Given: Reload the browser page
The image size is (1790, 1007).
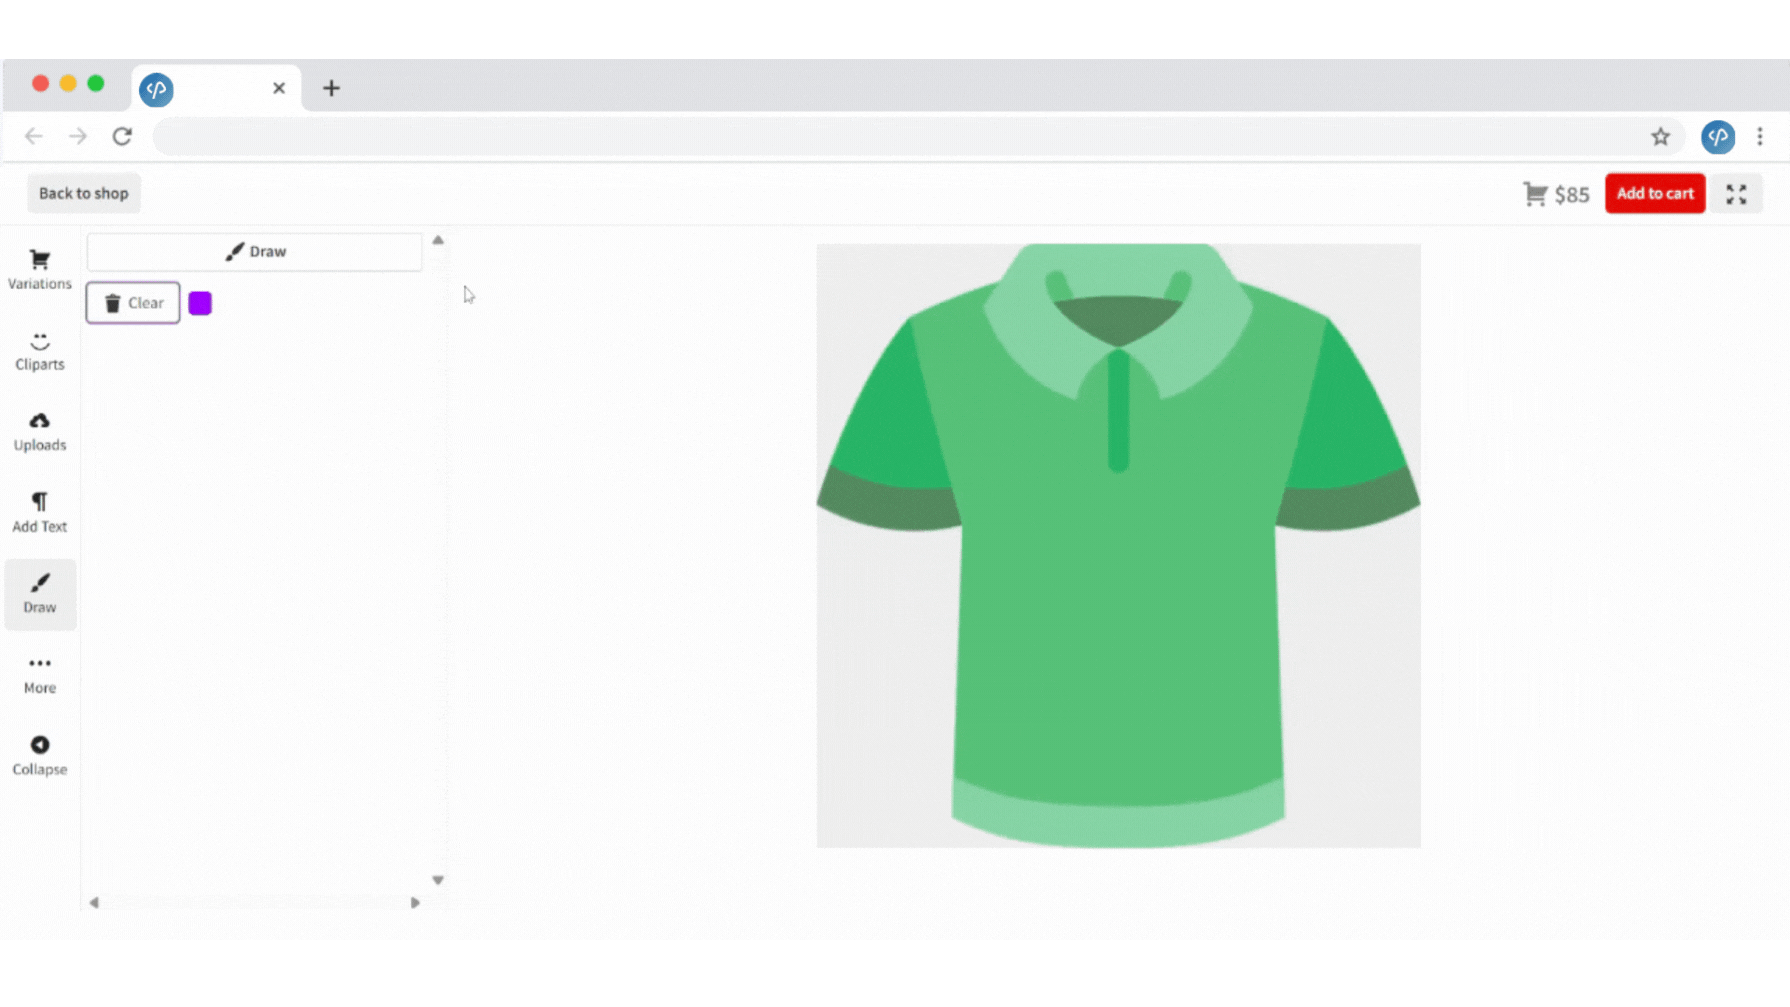Looking at the screenshot, I should click(x=122, y=137).
